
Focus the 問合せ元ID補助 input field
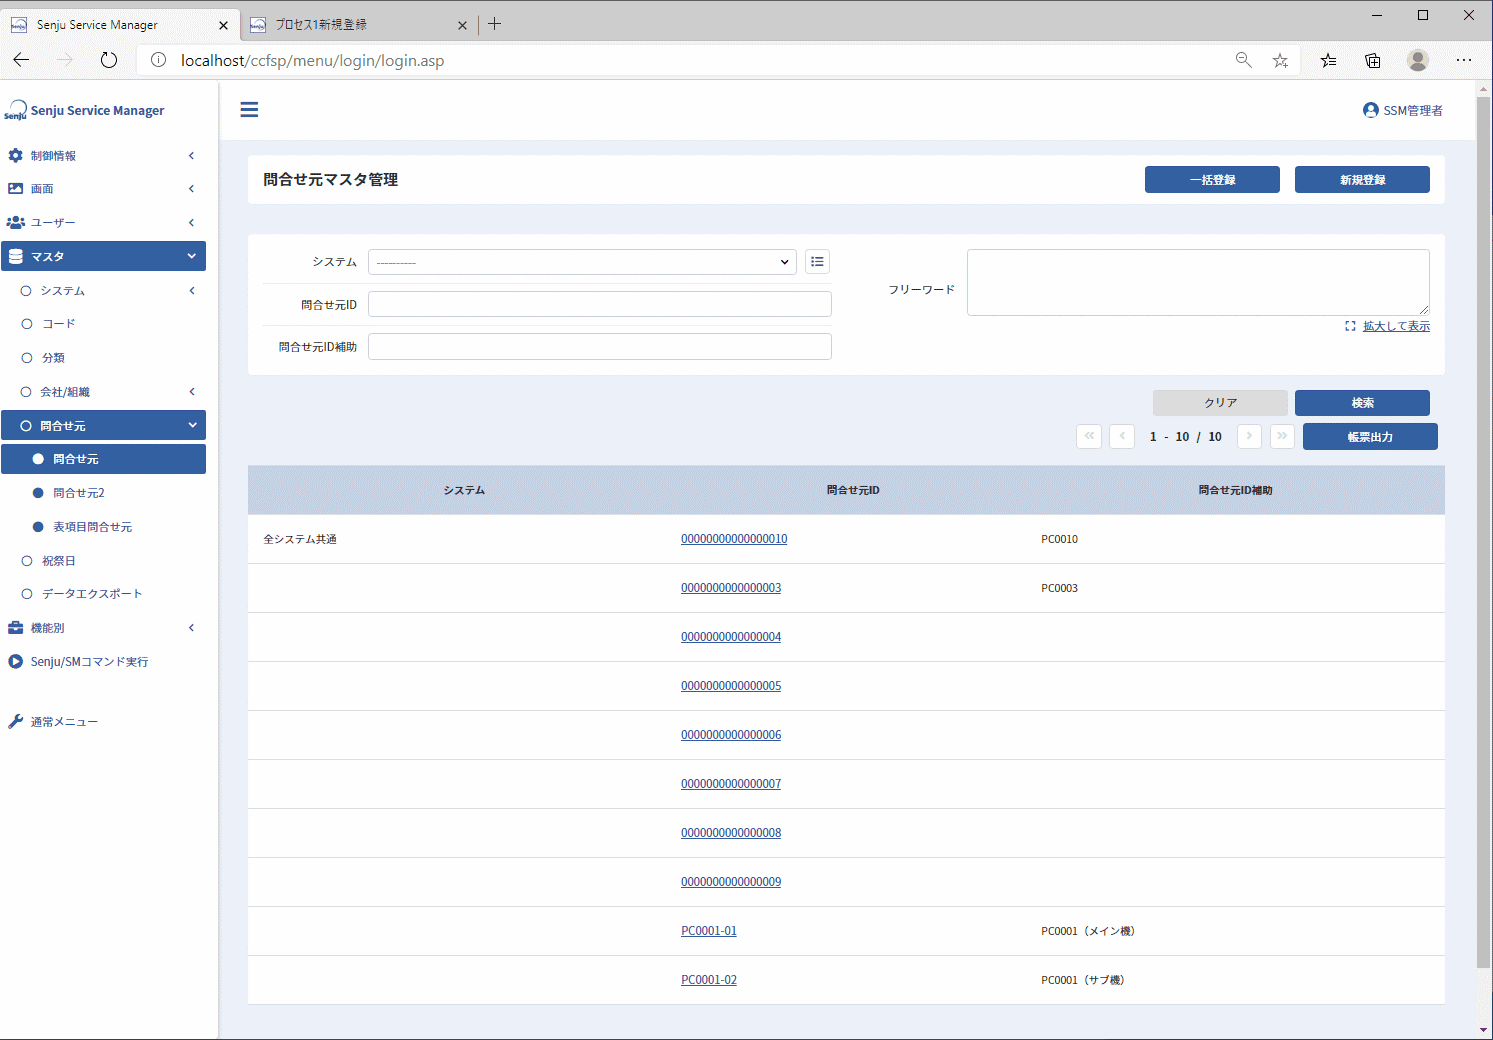[x=600, y=346]
